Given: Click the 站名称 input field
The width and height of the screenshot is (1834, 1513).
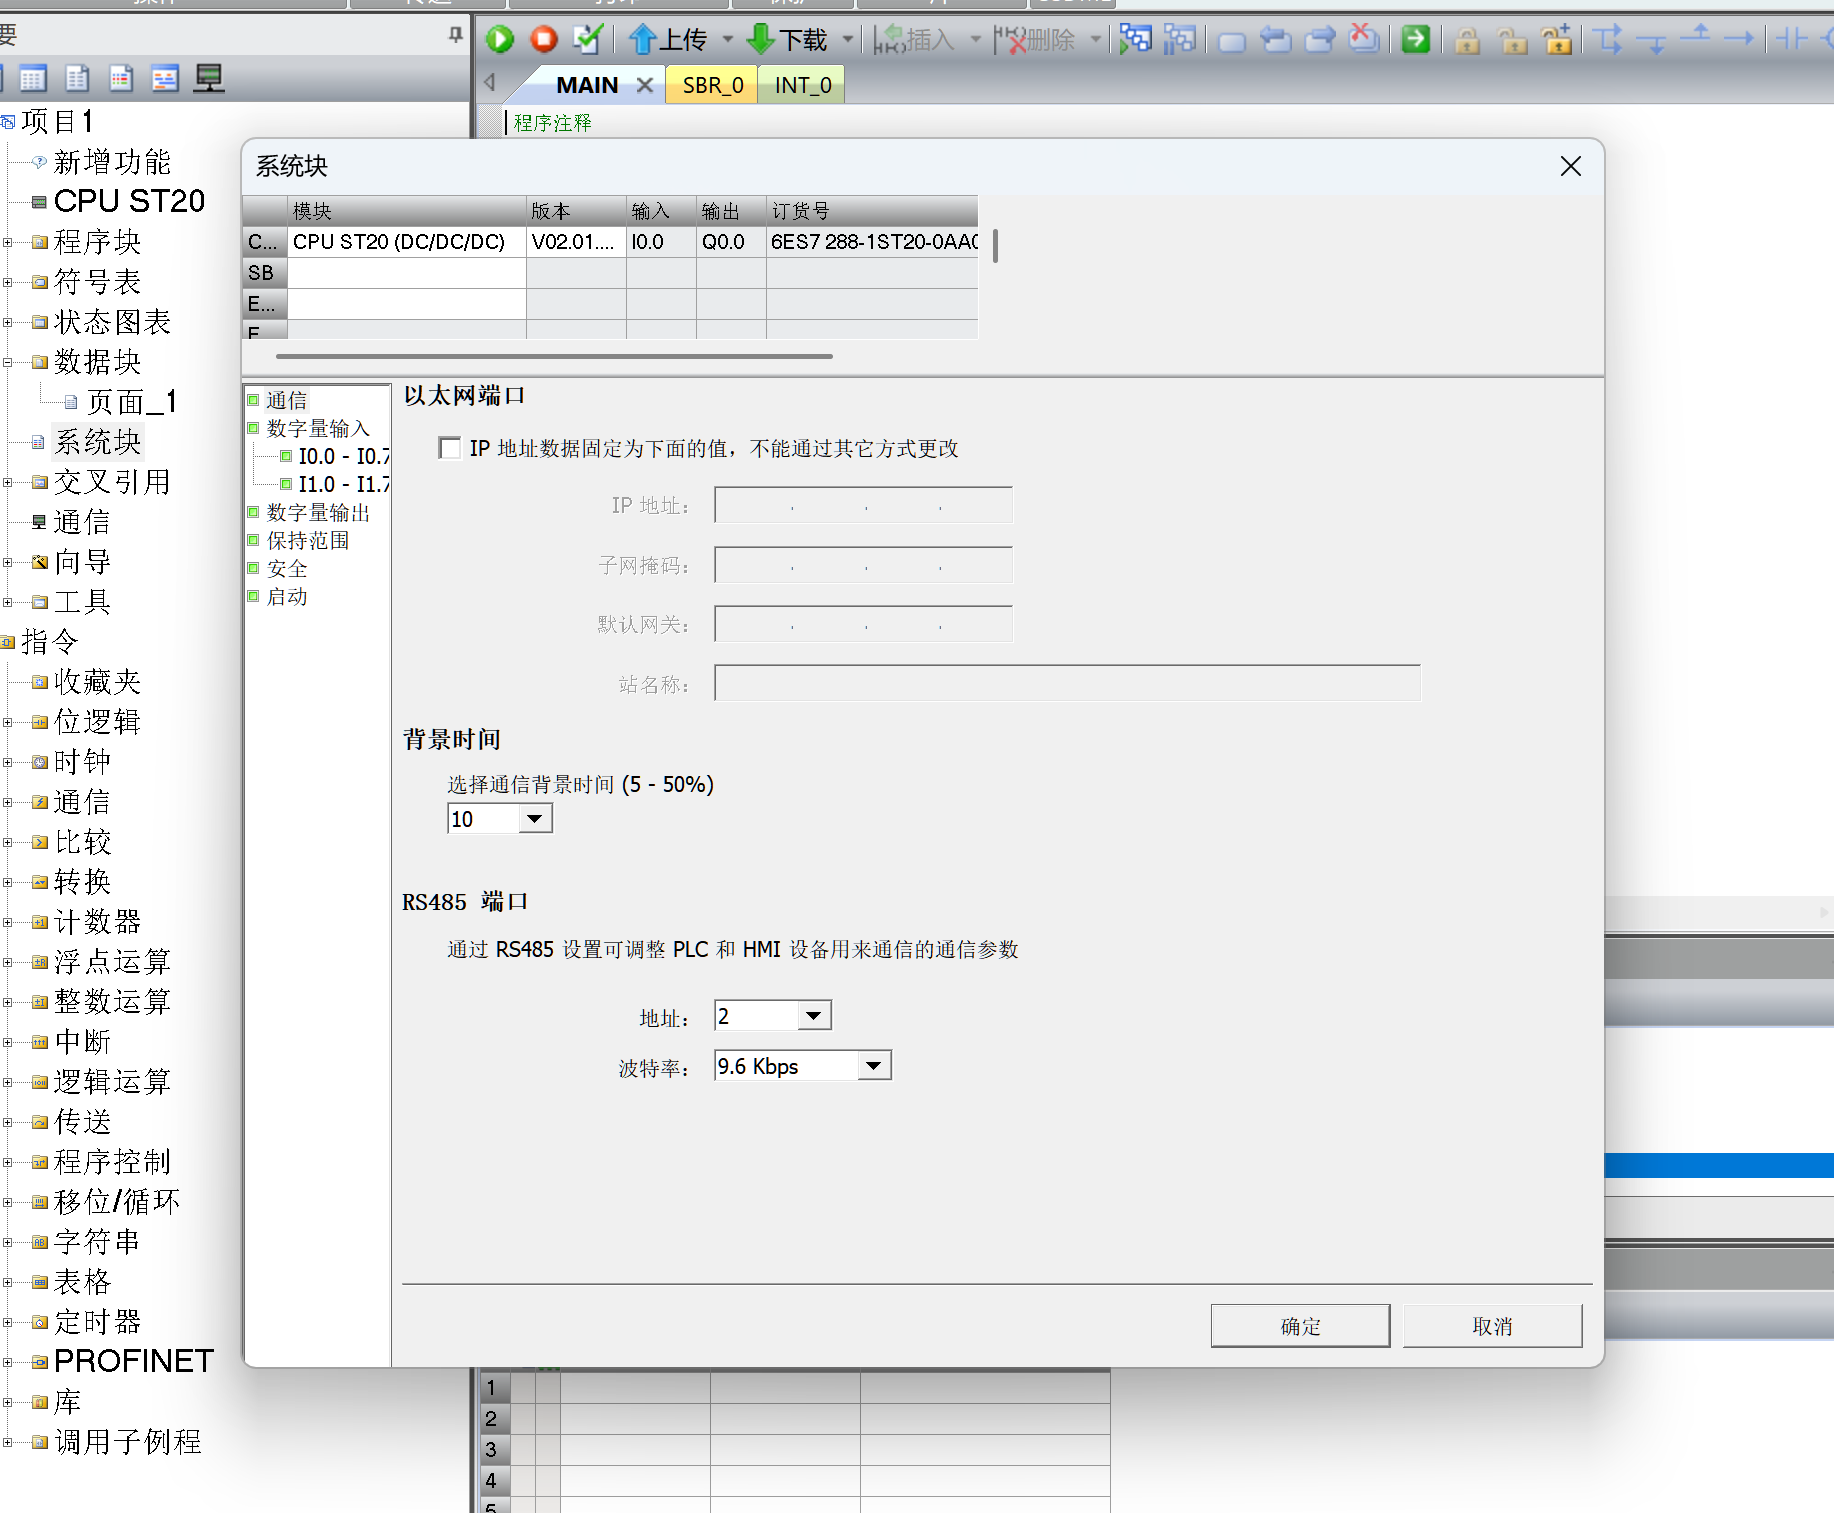Looking at the screenshot, I should 1067,684.
